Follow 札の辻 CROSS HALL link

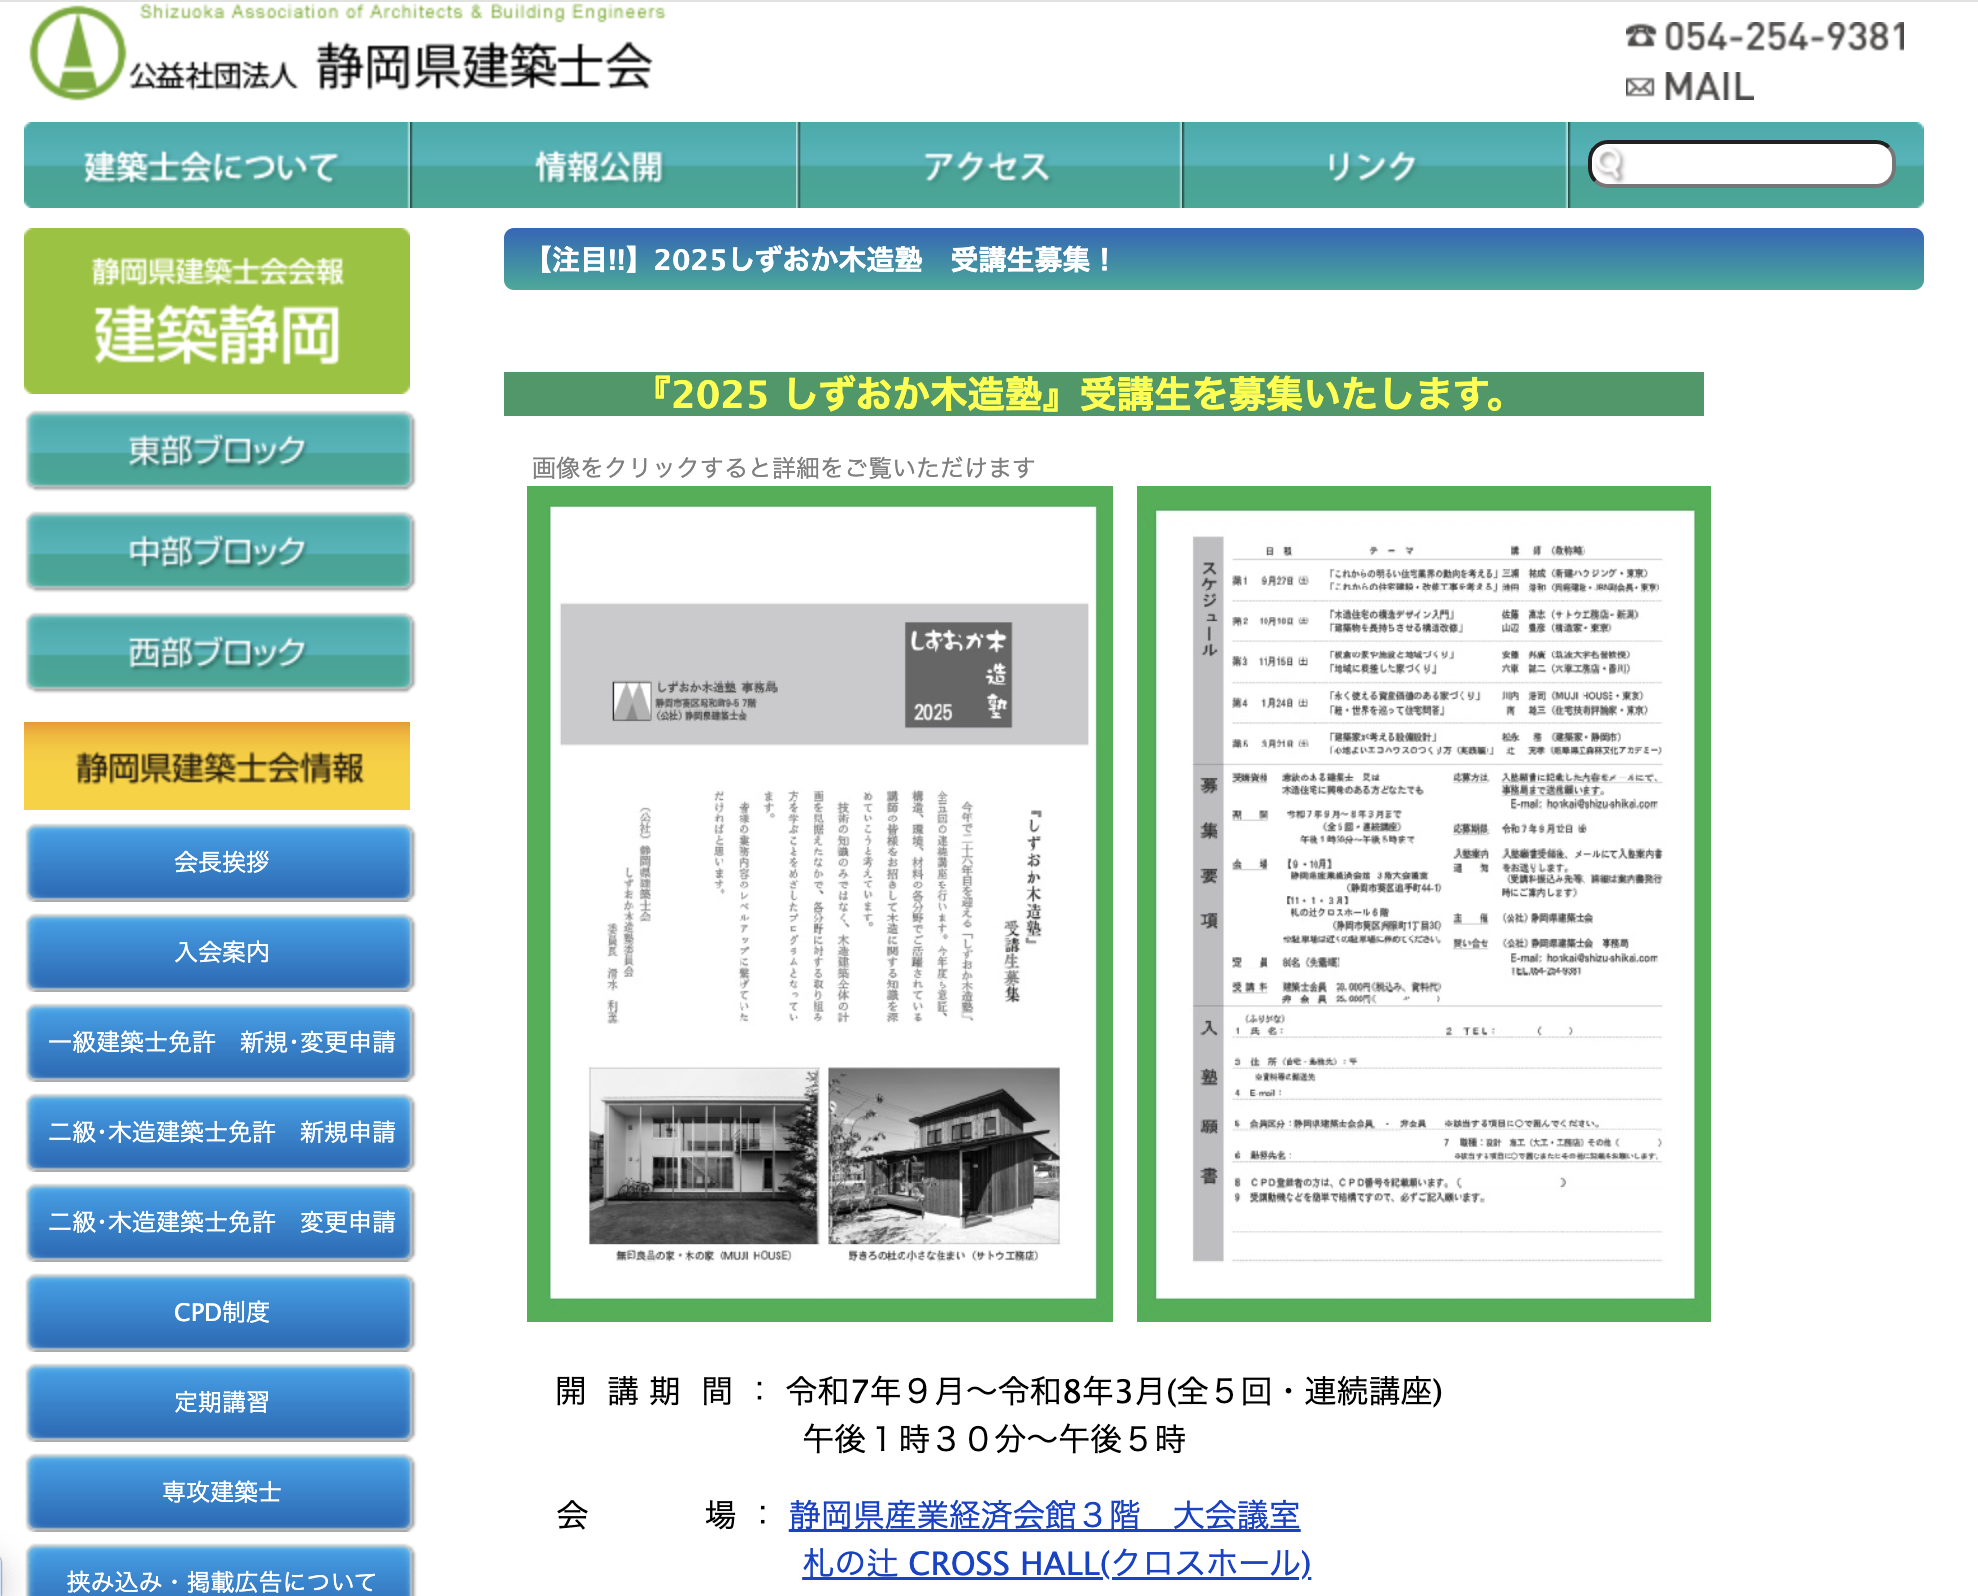click(x=1055, y=1563)
